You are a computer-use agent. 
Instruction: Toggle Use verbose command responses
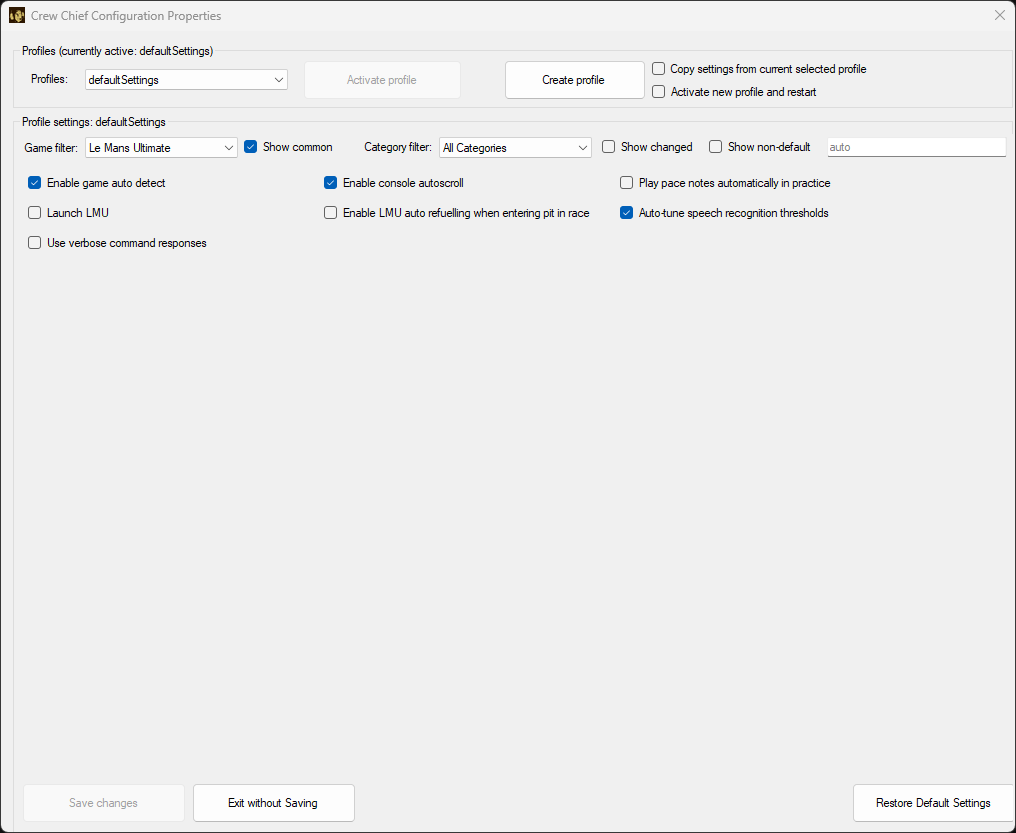pyautogui.click(x=34, y=242)
